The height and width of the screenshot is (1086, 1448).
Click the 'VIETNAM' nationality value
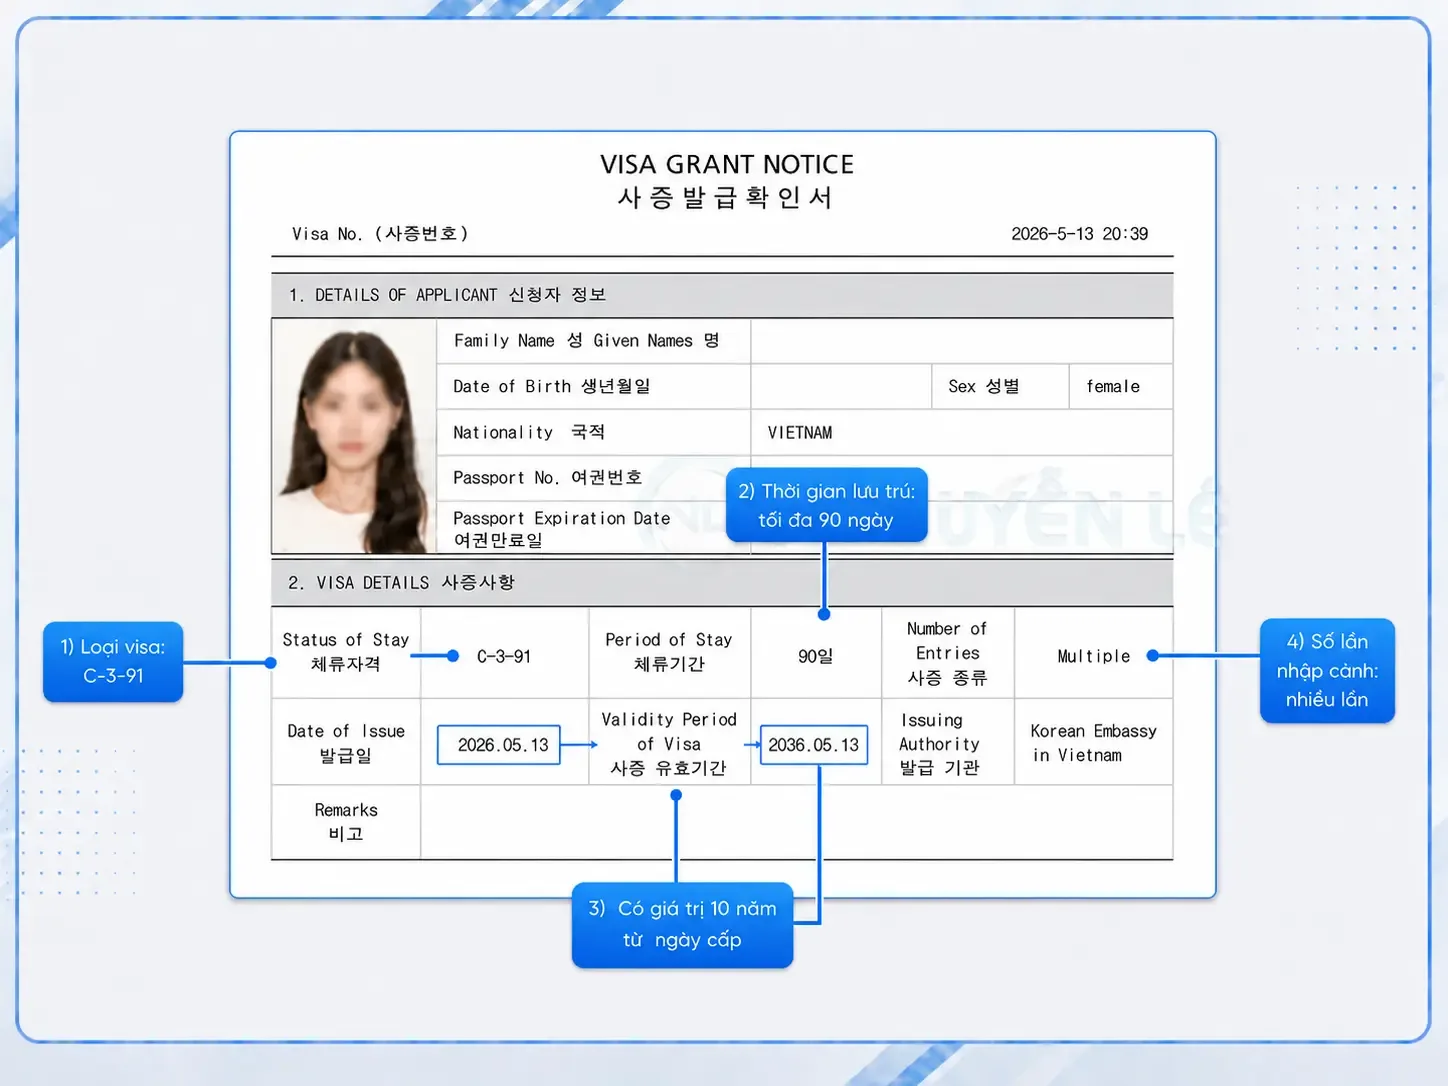tap(800, 433)
